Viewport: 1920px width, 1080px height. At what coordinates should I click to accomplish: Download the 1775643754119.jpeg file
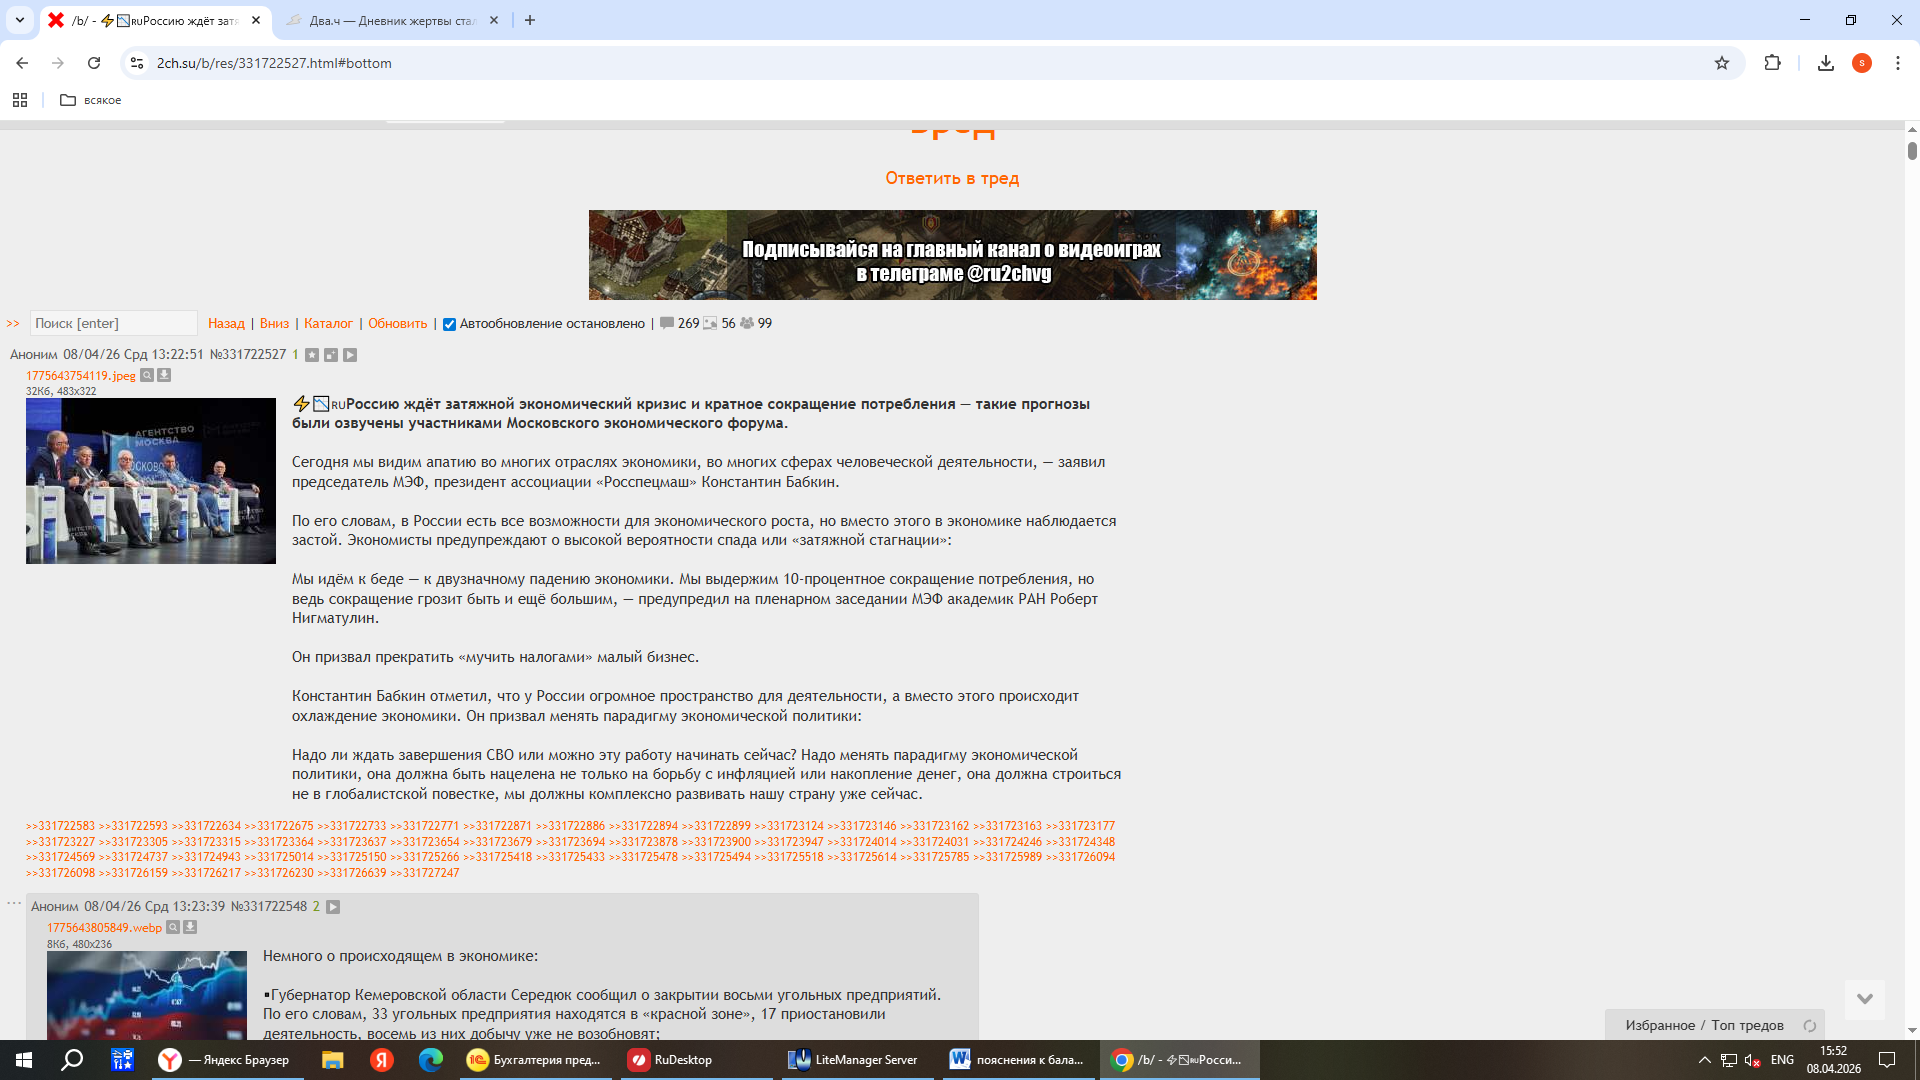(164, 376)
